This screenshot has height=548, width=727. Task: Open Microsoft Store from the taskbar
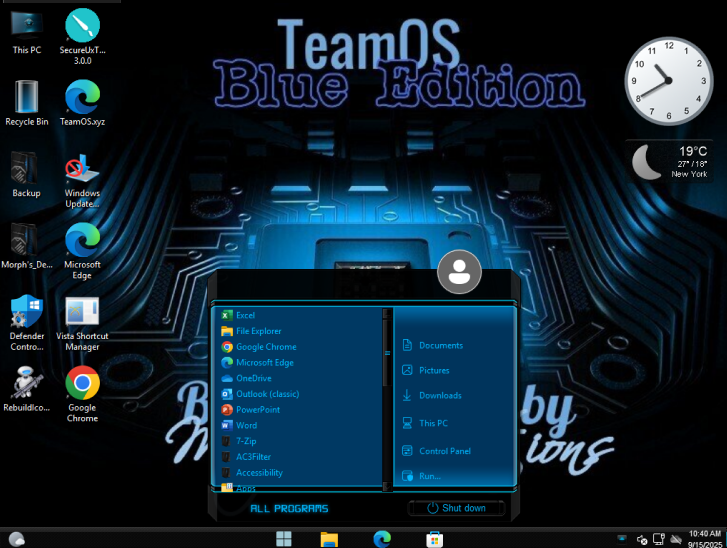[434, 539]
